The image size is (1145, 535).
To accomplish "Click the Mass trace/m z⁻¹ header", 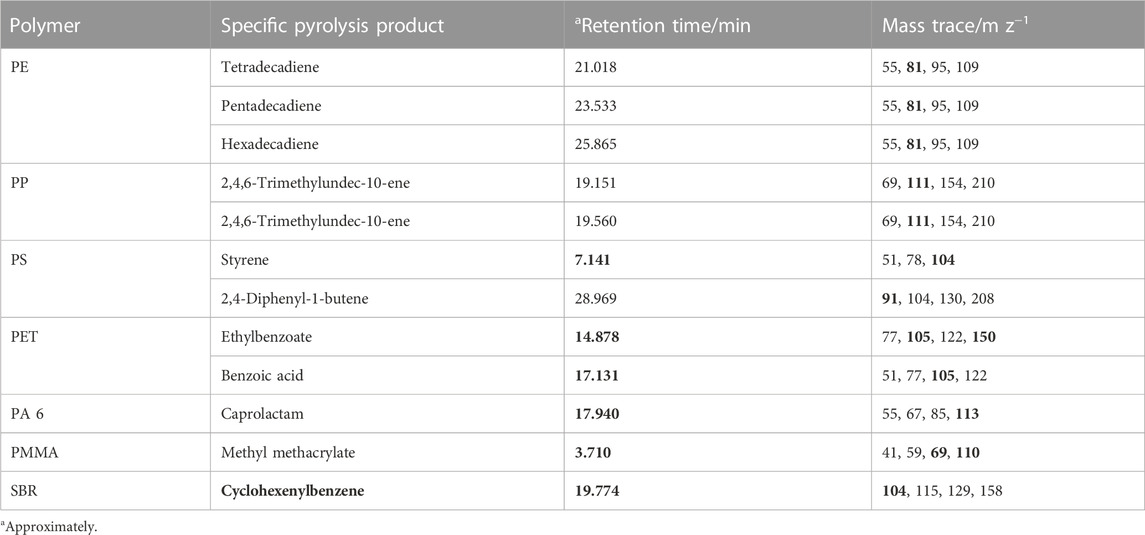I will (x=941, y=25).
